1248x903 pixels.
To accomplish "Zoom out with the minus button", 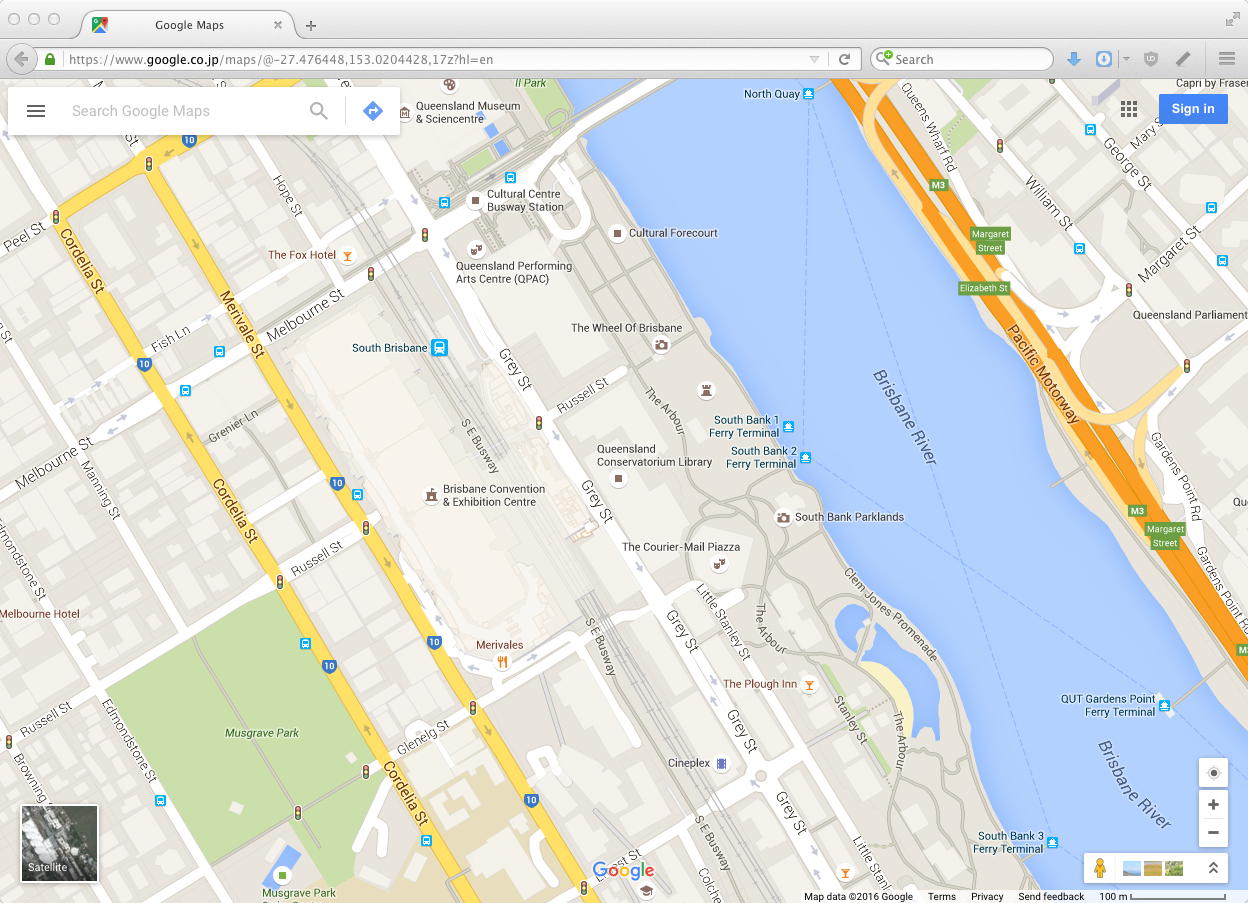I will click(1213, 832).
